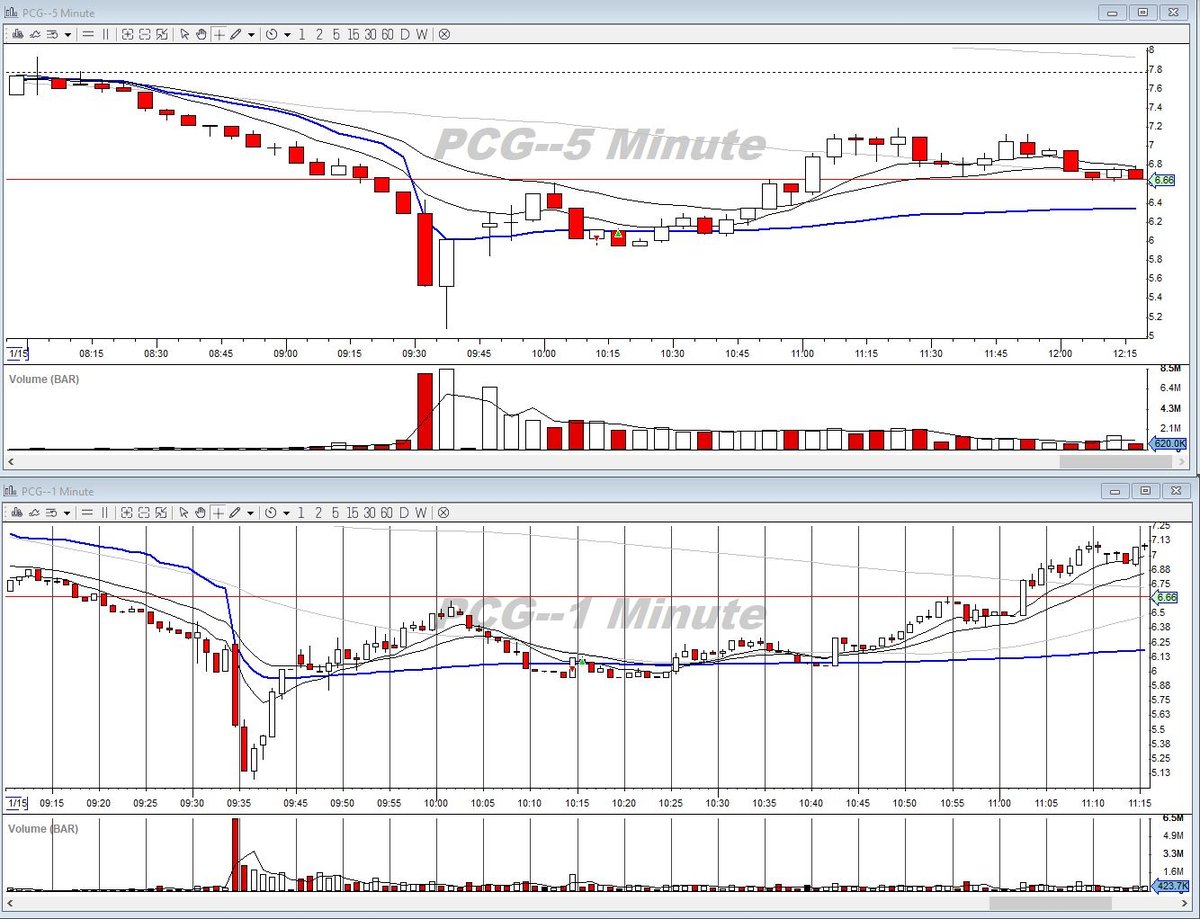Select arrow pointer tool in 1 Minute toolbar
1200x919 pixels.
coord(184,512)
